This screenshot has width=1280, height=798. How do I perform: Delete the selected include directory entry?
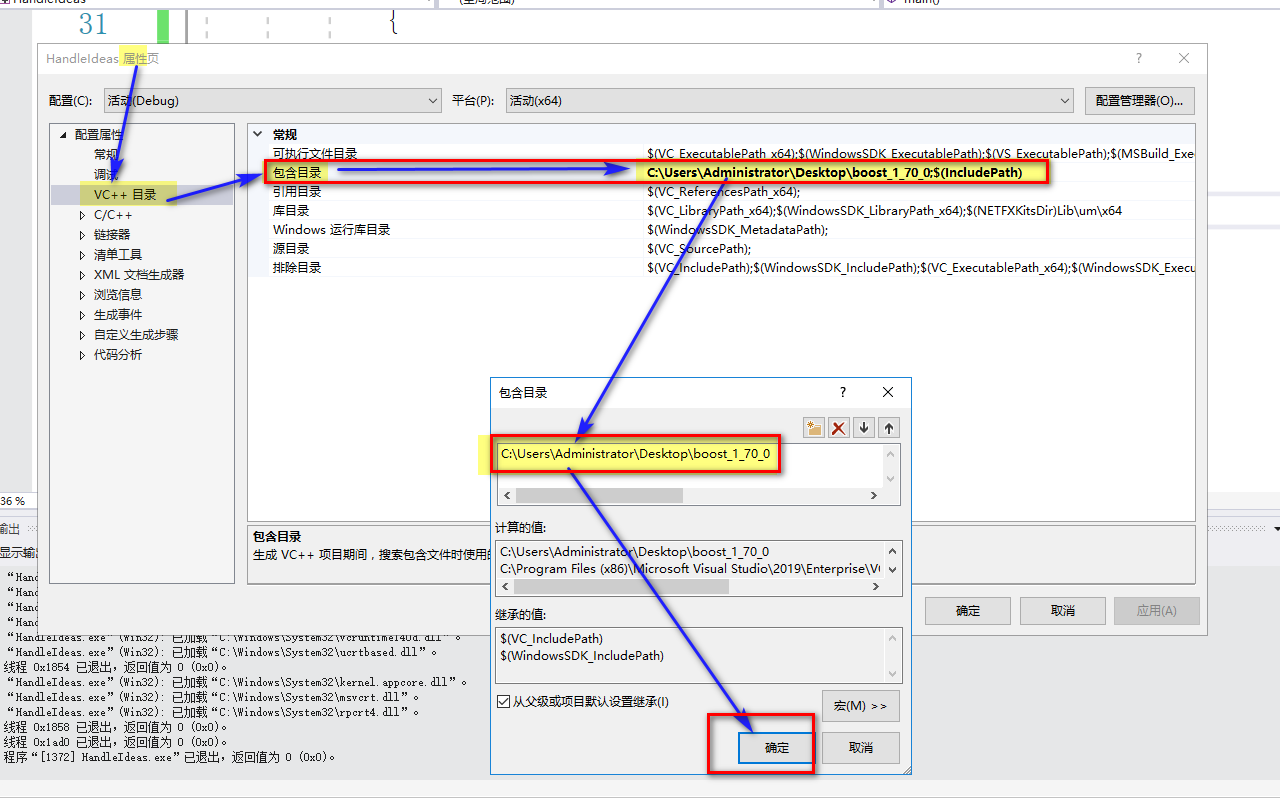coord(839,428)
